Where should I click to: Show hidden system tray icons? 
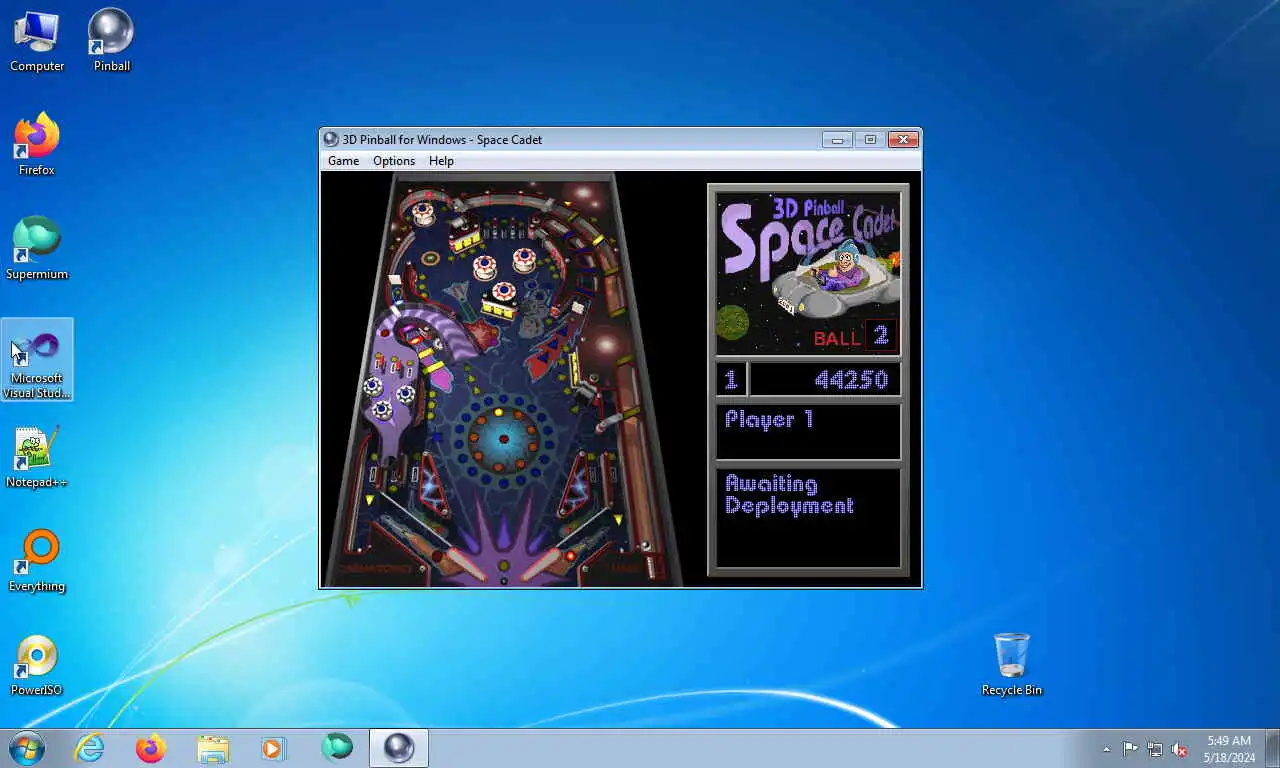(1106, 749)
